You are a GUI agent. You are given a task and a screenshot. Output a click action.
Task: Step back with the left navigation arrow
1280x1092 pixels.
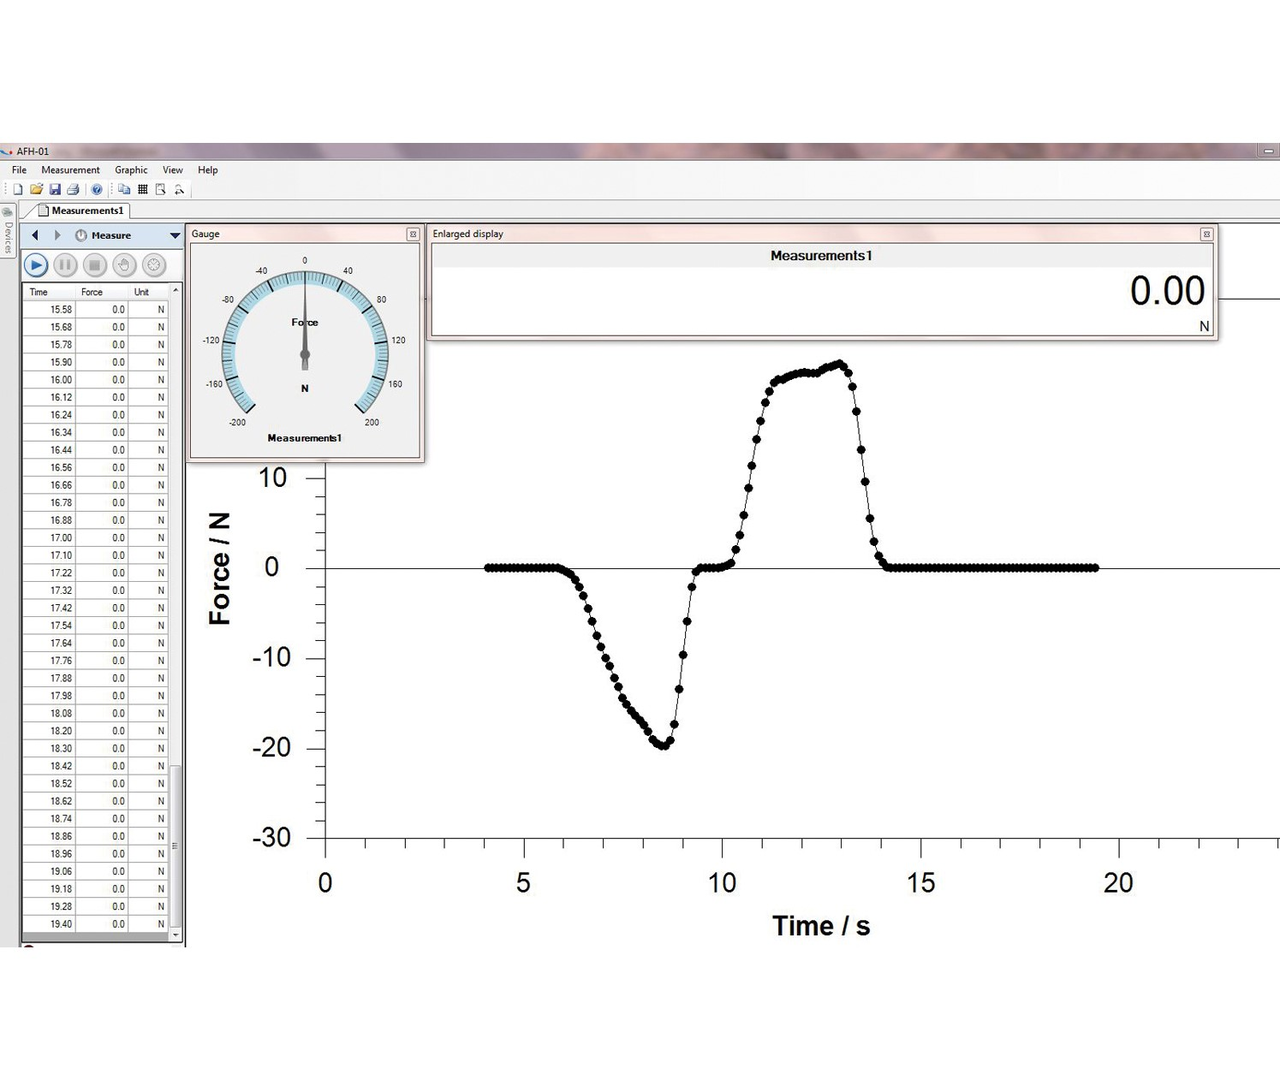point(35,235)
